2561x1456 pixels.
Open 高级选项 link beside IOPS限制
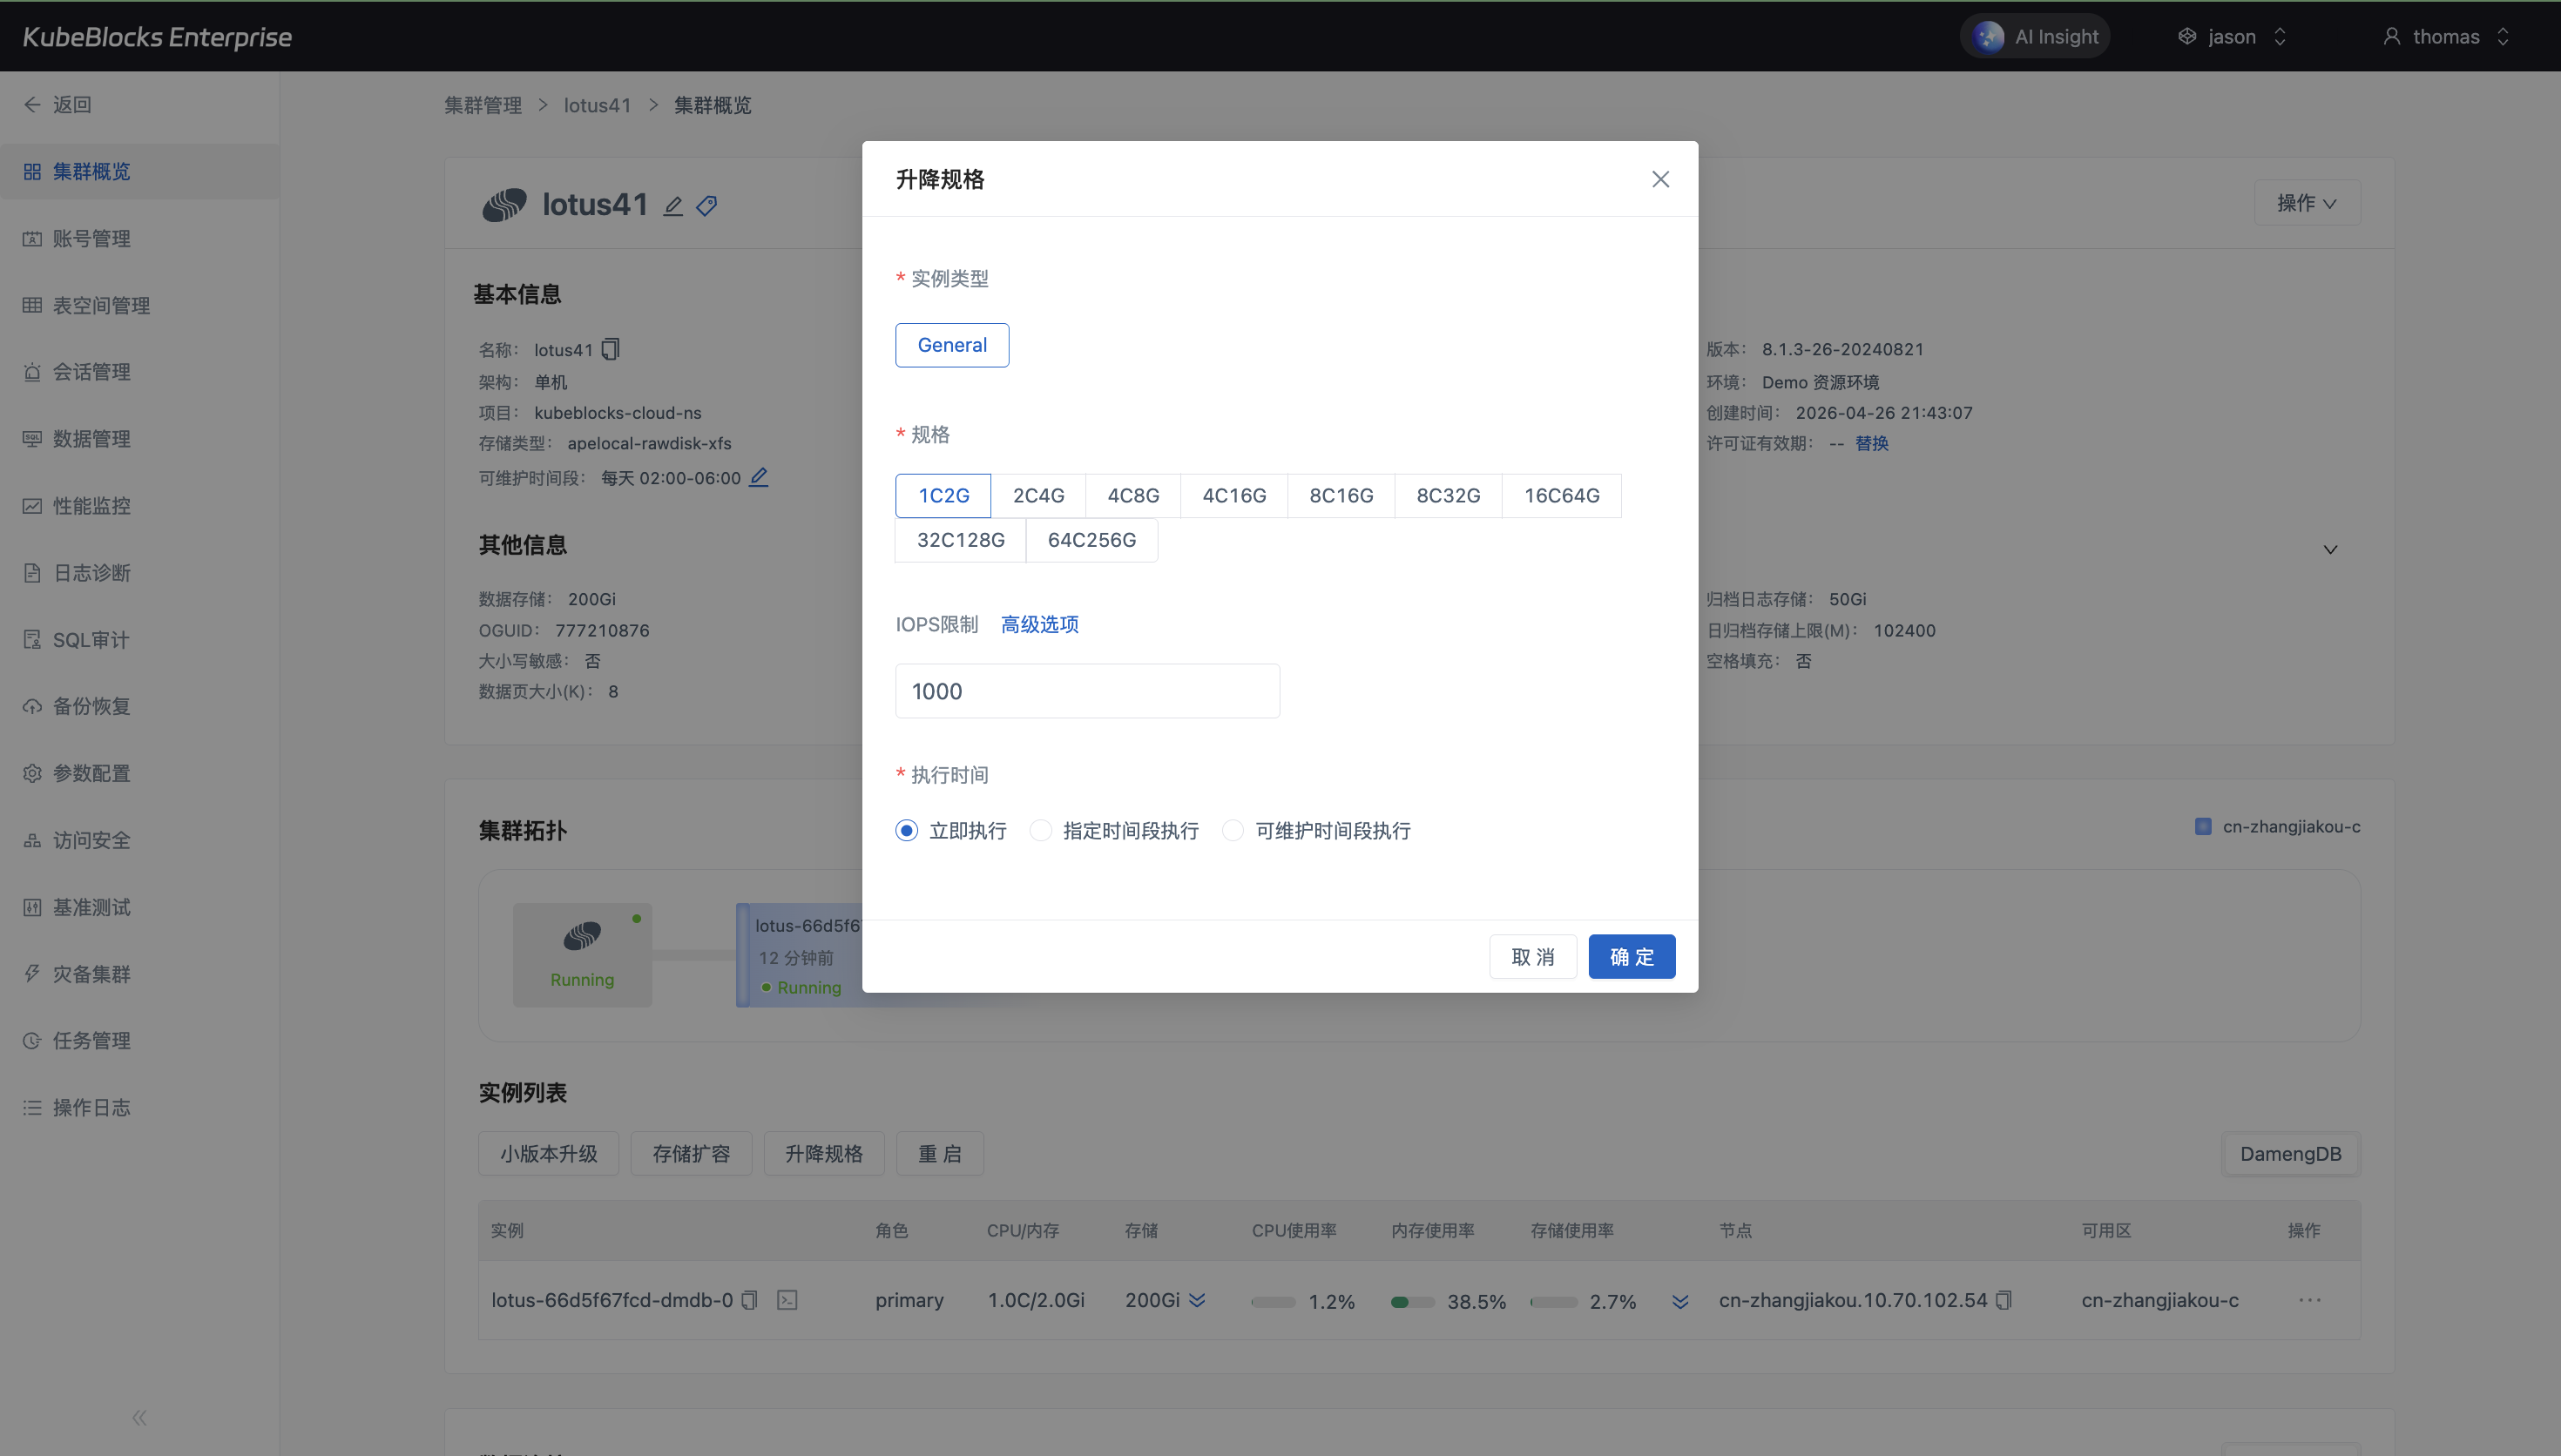click(1039, 624)
